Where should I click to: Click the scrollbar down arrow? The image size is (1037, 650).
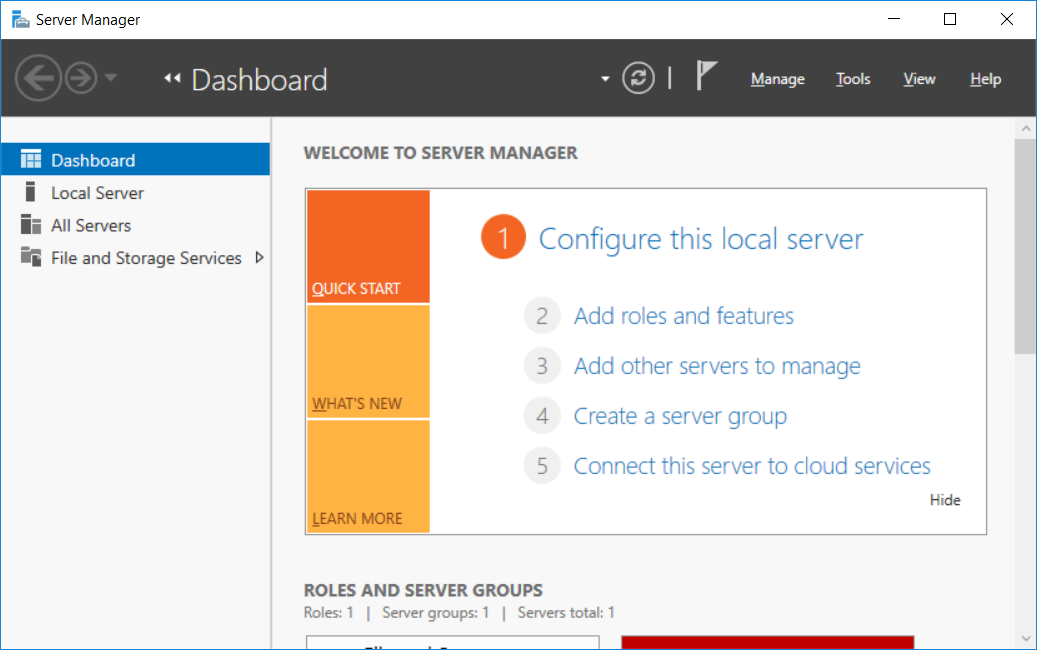(1026, 639)
